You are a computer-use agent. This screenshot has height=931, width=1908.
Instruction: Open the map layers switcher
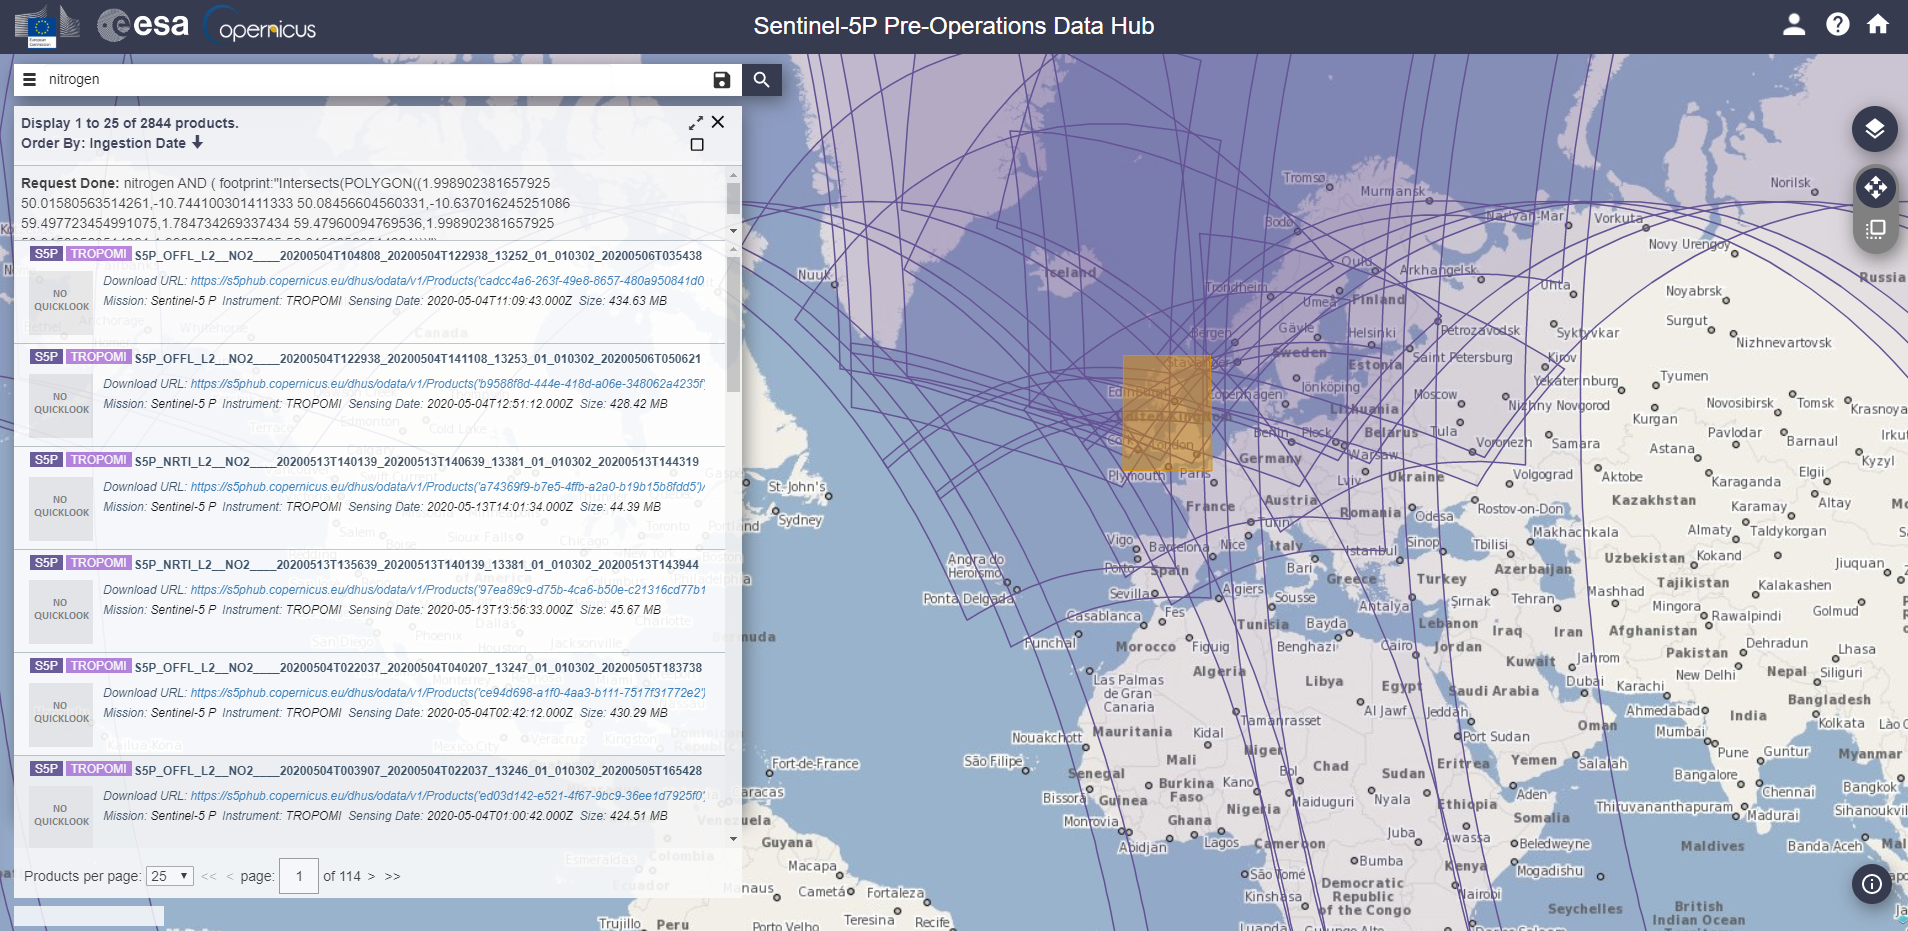1874,129
